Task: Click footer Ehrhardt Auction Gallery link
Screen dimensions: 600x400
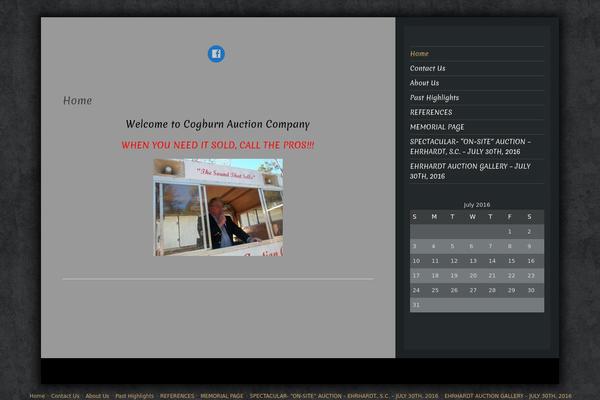Action: 508,396
